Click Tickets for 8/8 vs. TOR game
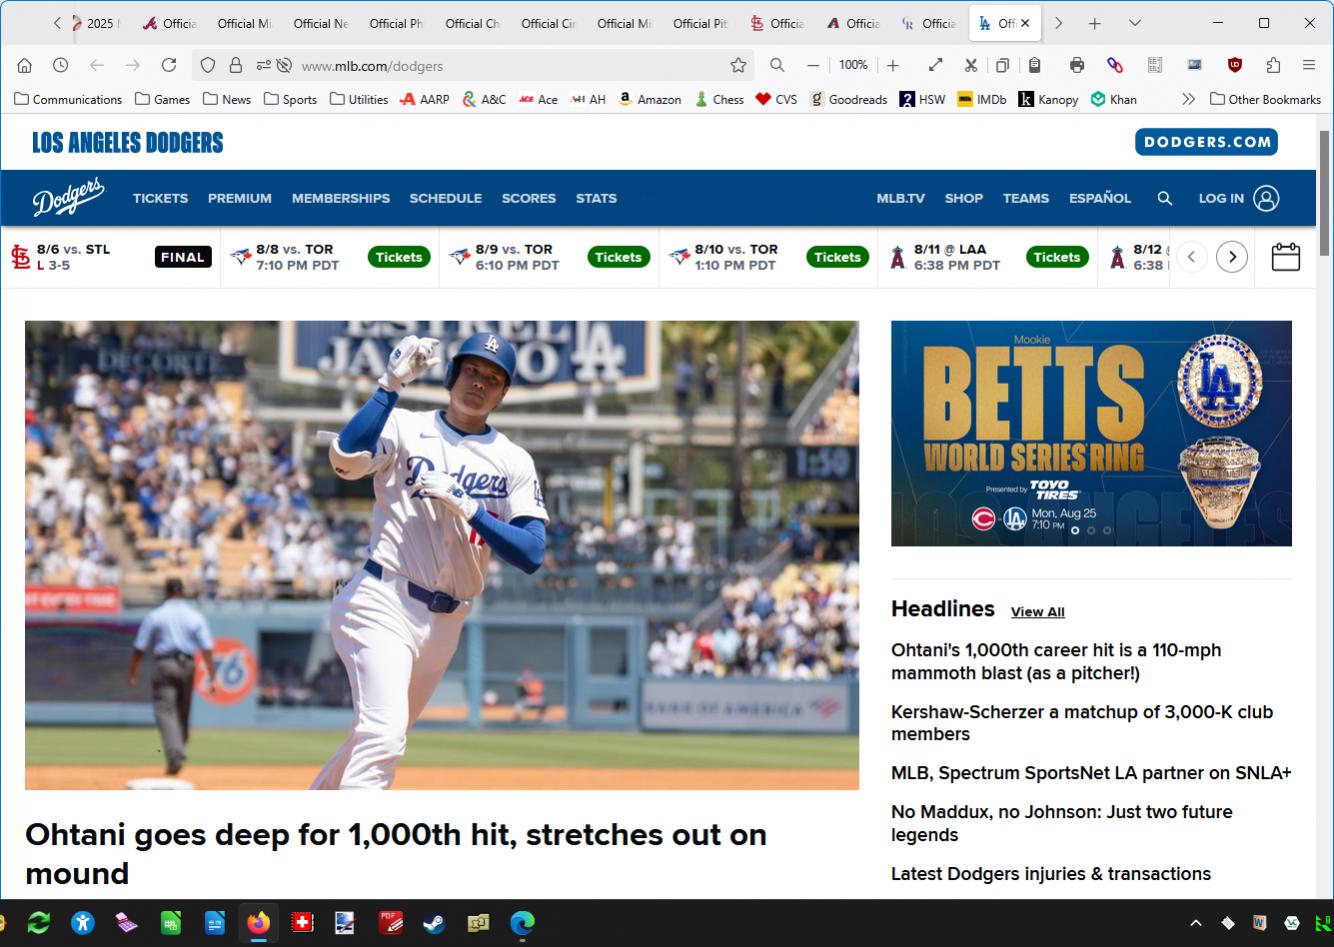 pos(399,257)
